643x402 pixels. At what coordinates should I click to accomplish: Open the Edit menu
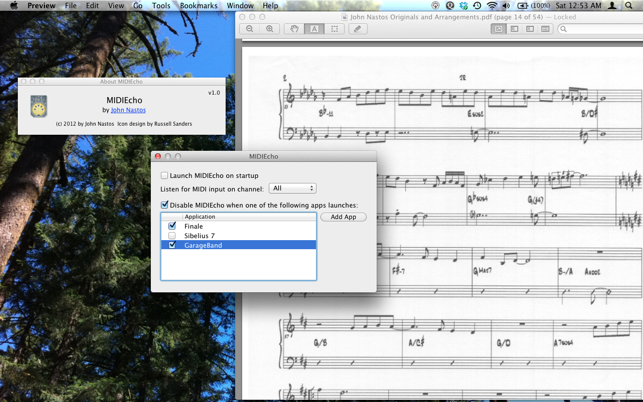[92, 5]
